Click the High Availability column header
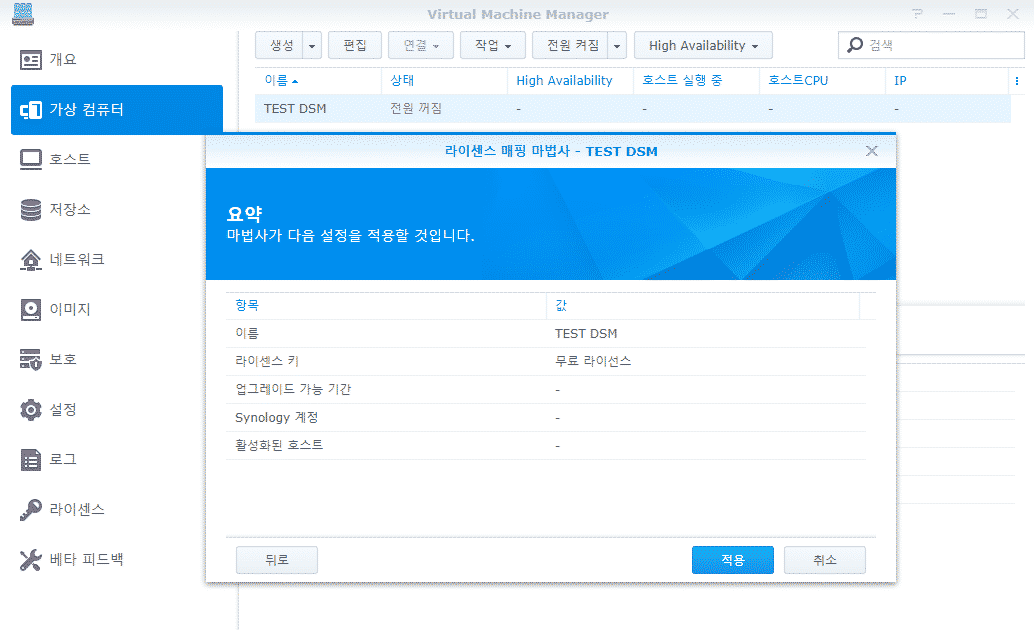This screenshot has height=630, width=1034. tap(570, 80)
